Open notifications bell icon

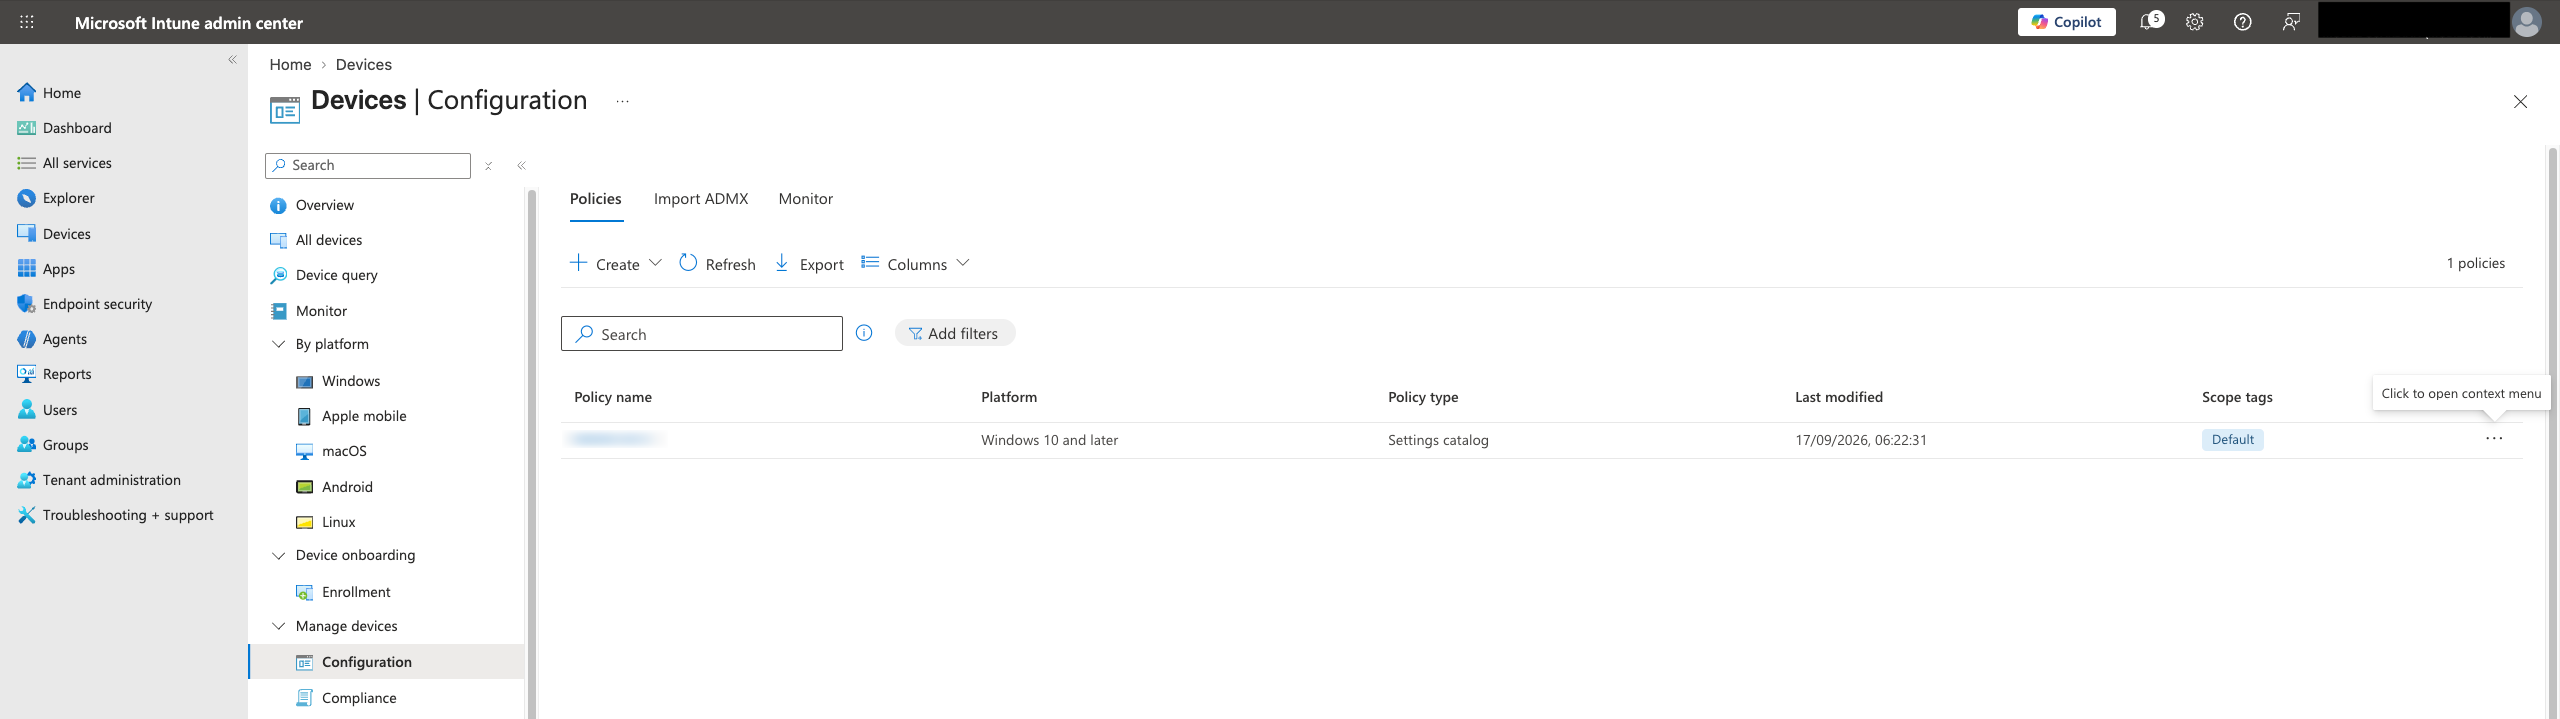tap(2149, 22)
